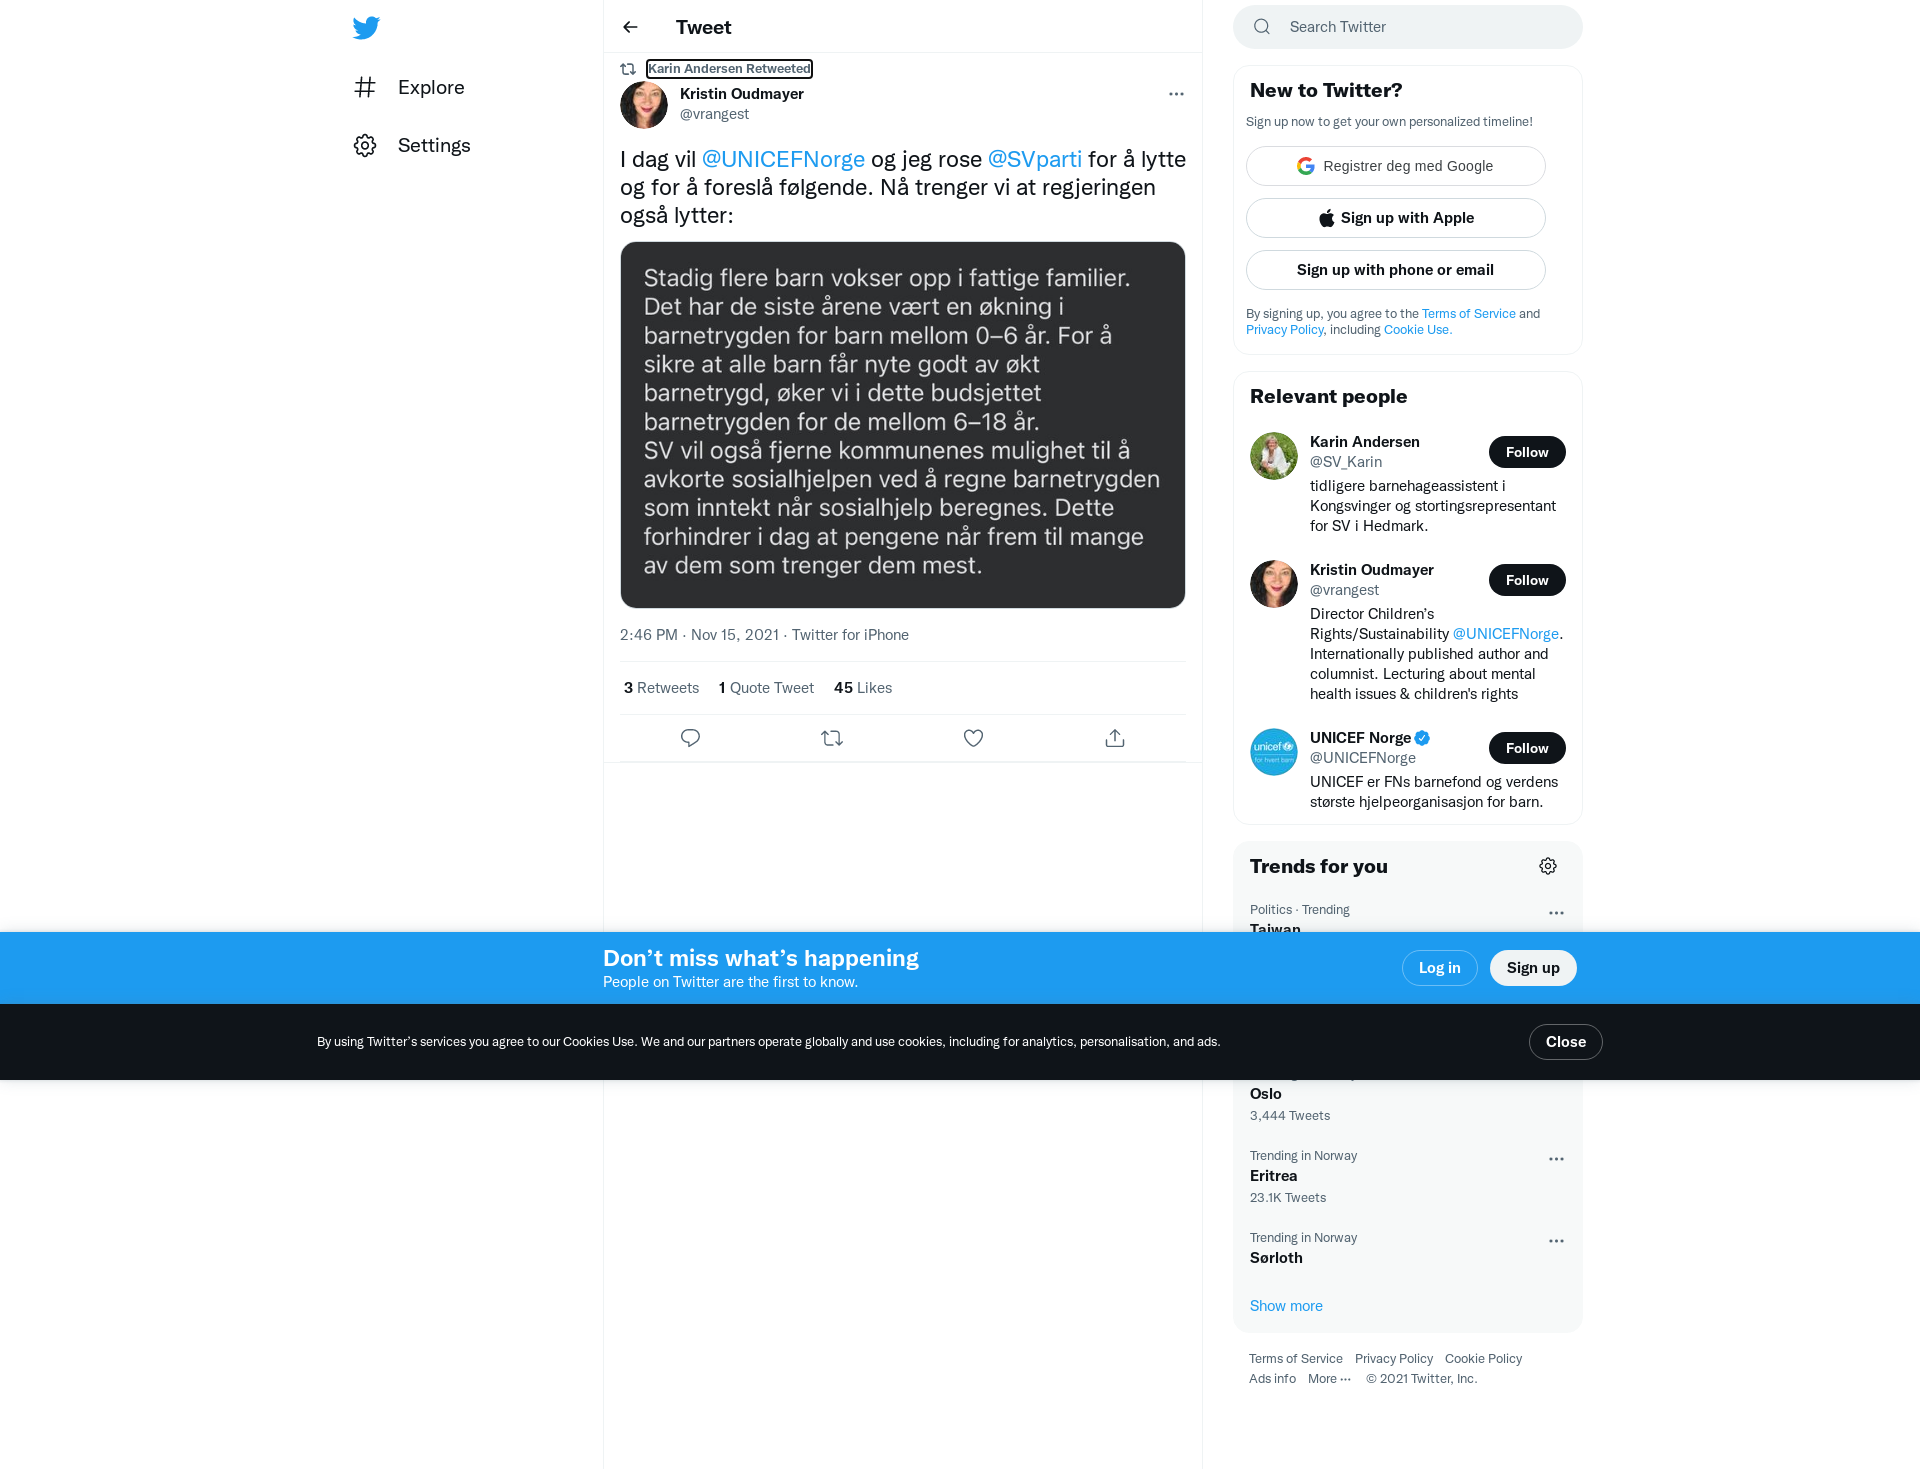Like the tweet with heart icon
1920x1469 pixels.
point(973,738)
